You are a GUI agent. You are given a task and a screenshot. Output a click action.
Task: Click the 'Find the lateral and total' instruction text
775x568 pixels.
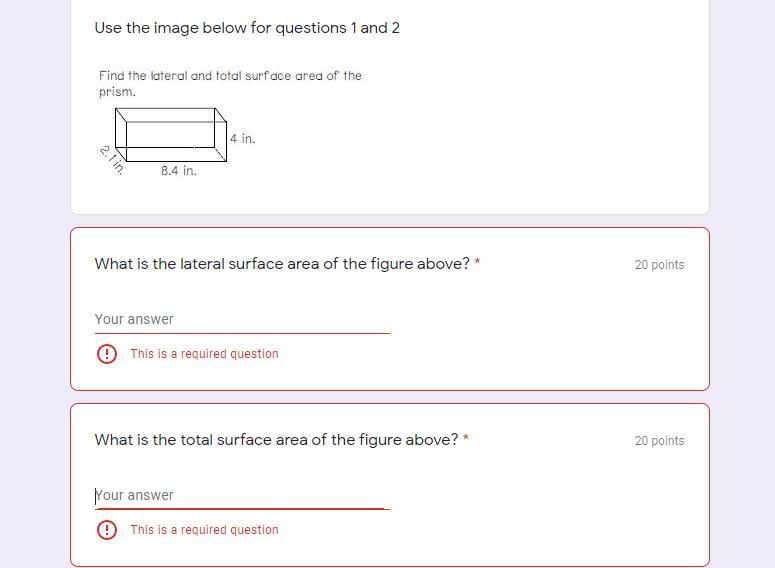point(230,76)
